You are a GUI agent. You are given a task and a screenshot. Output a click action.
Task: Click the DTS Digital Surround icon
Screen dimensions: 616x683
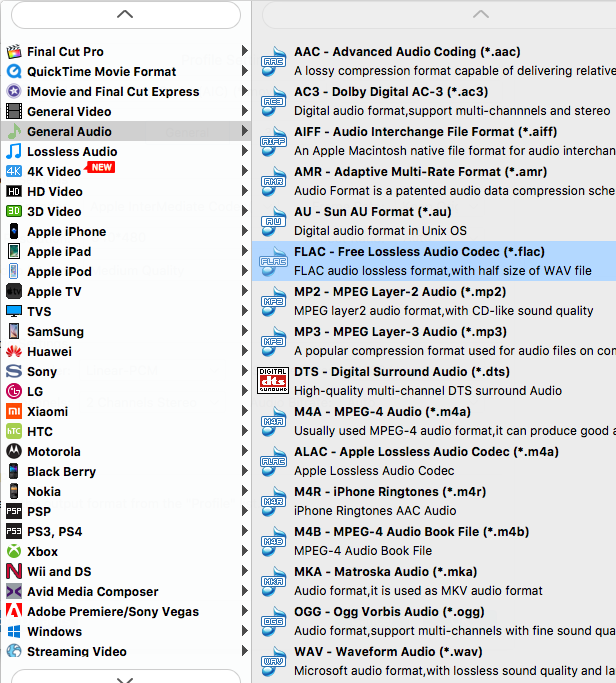pyautogui.click(x=273, y=381)
